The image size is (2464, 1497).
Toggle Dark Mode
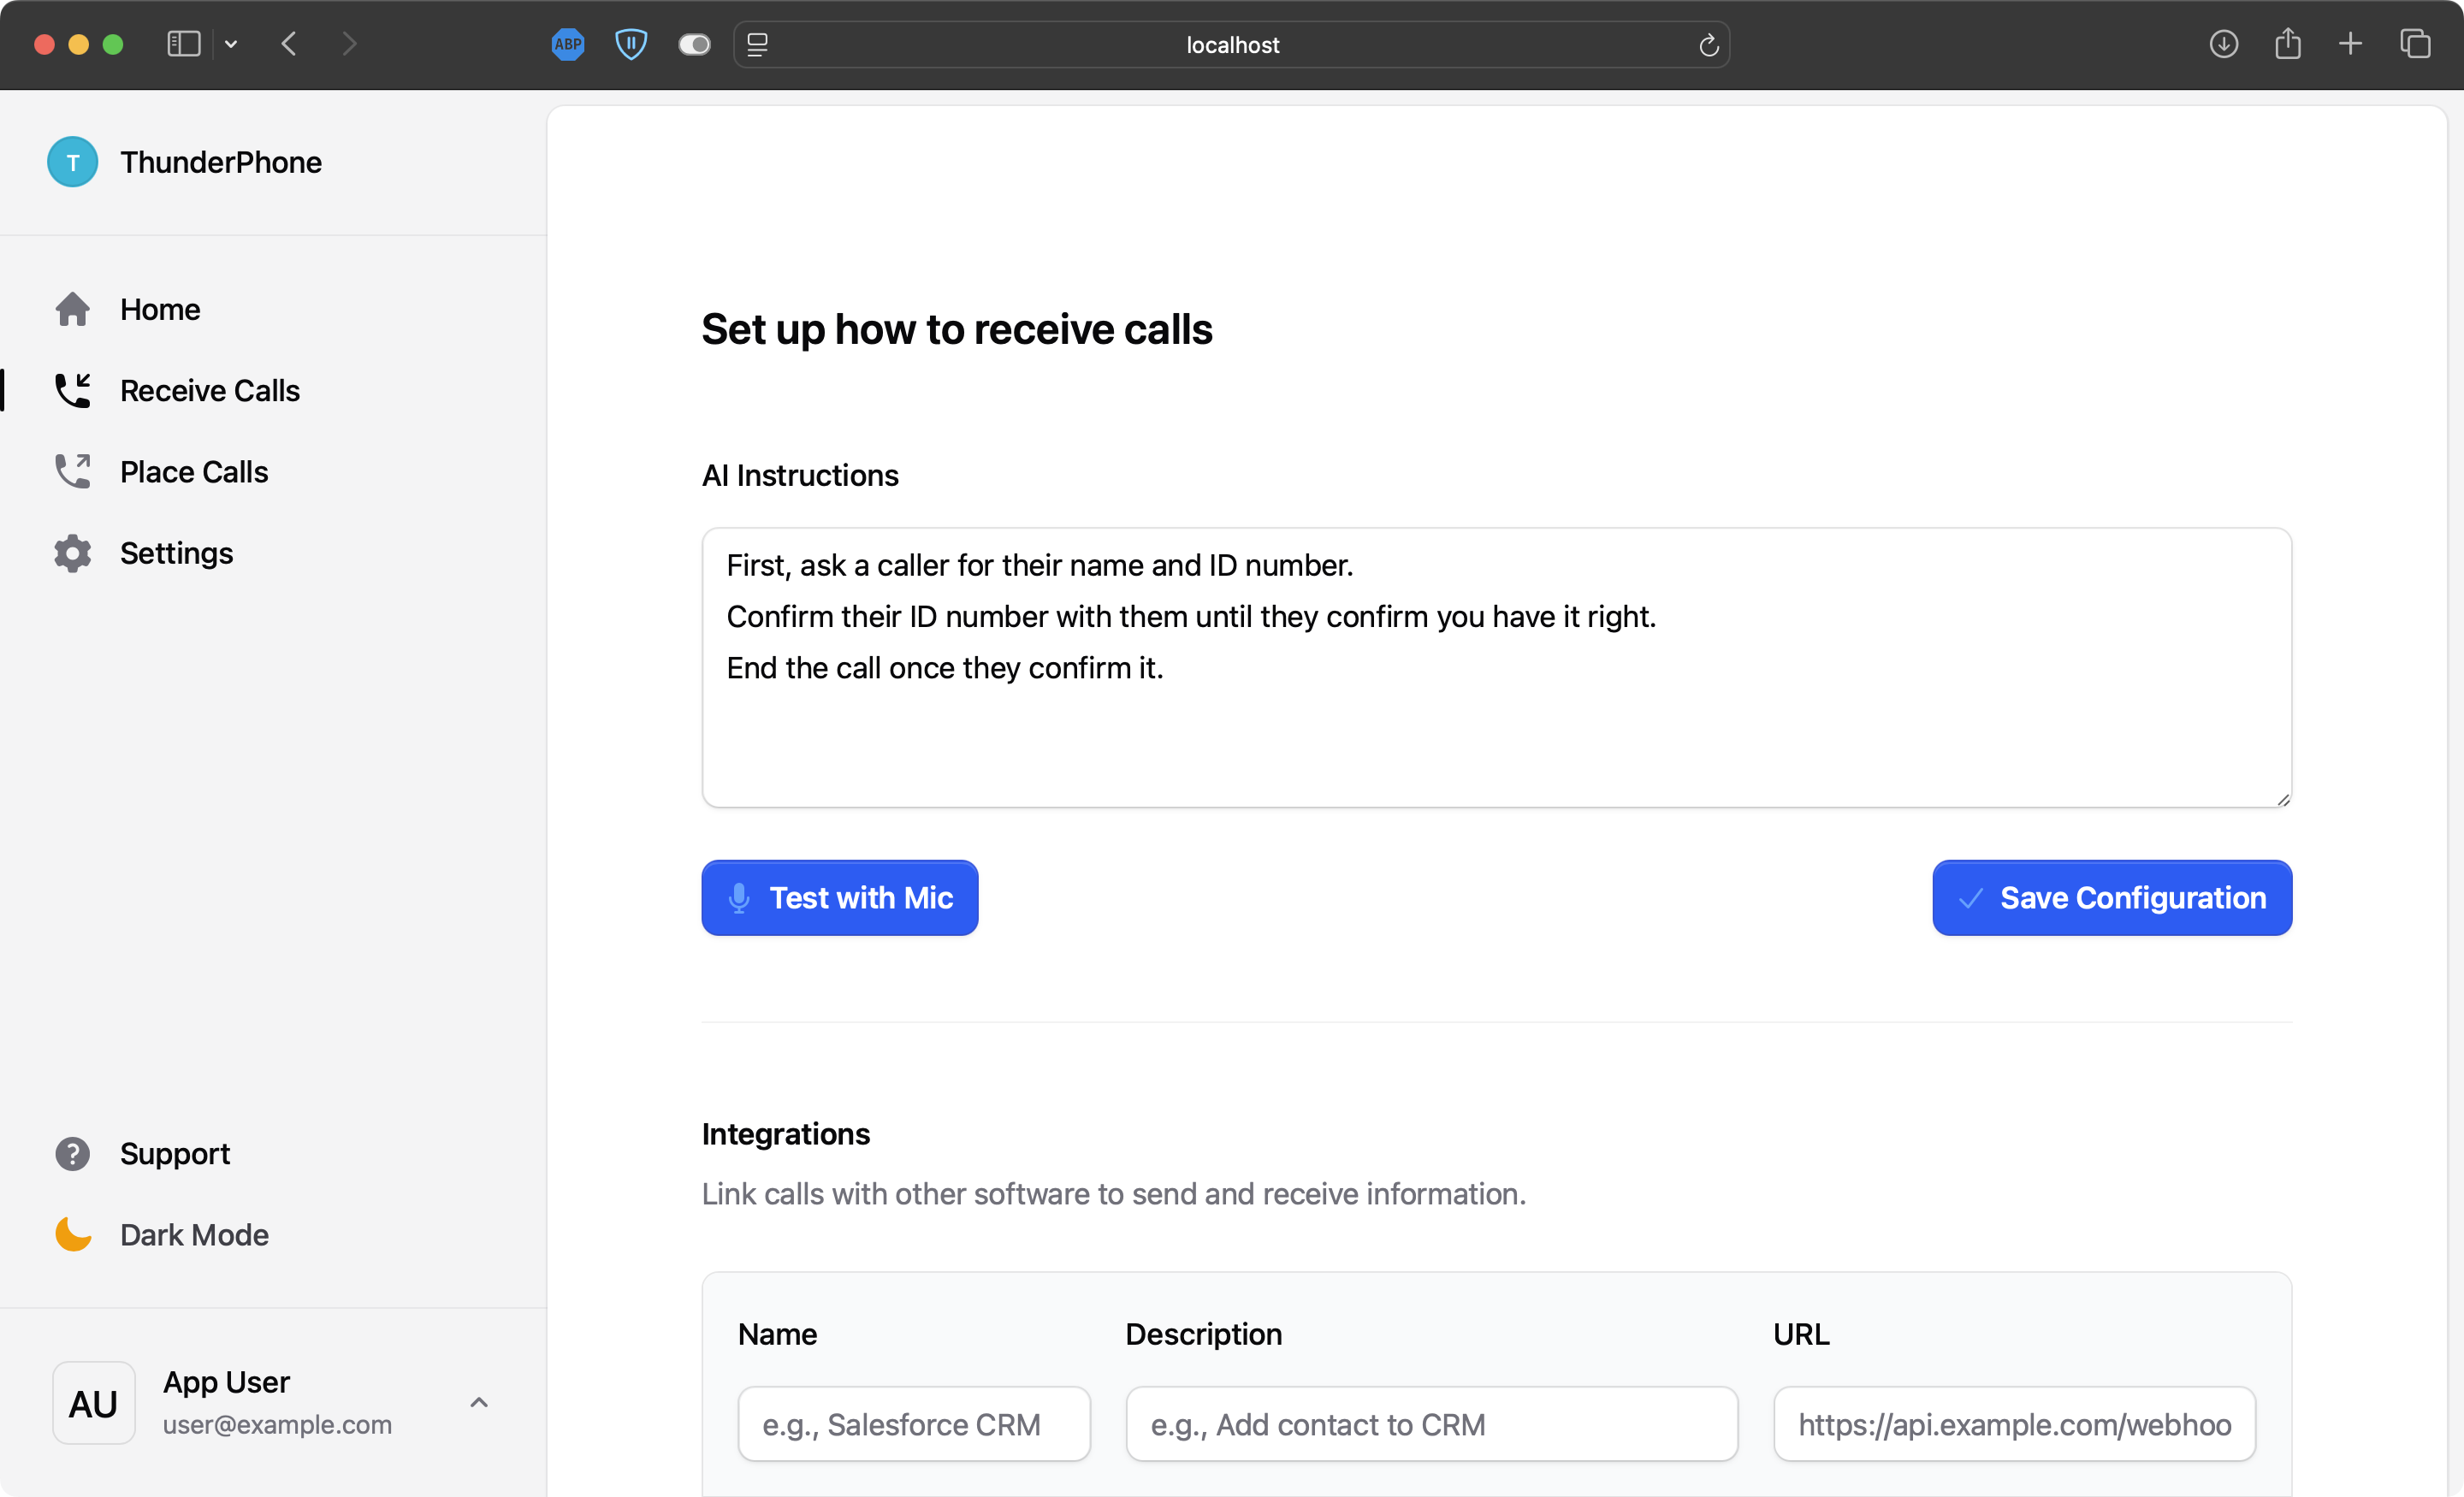click(194, 1234)
